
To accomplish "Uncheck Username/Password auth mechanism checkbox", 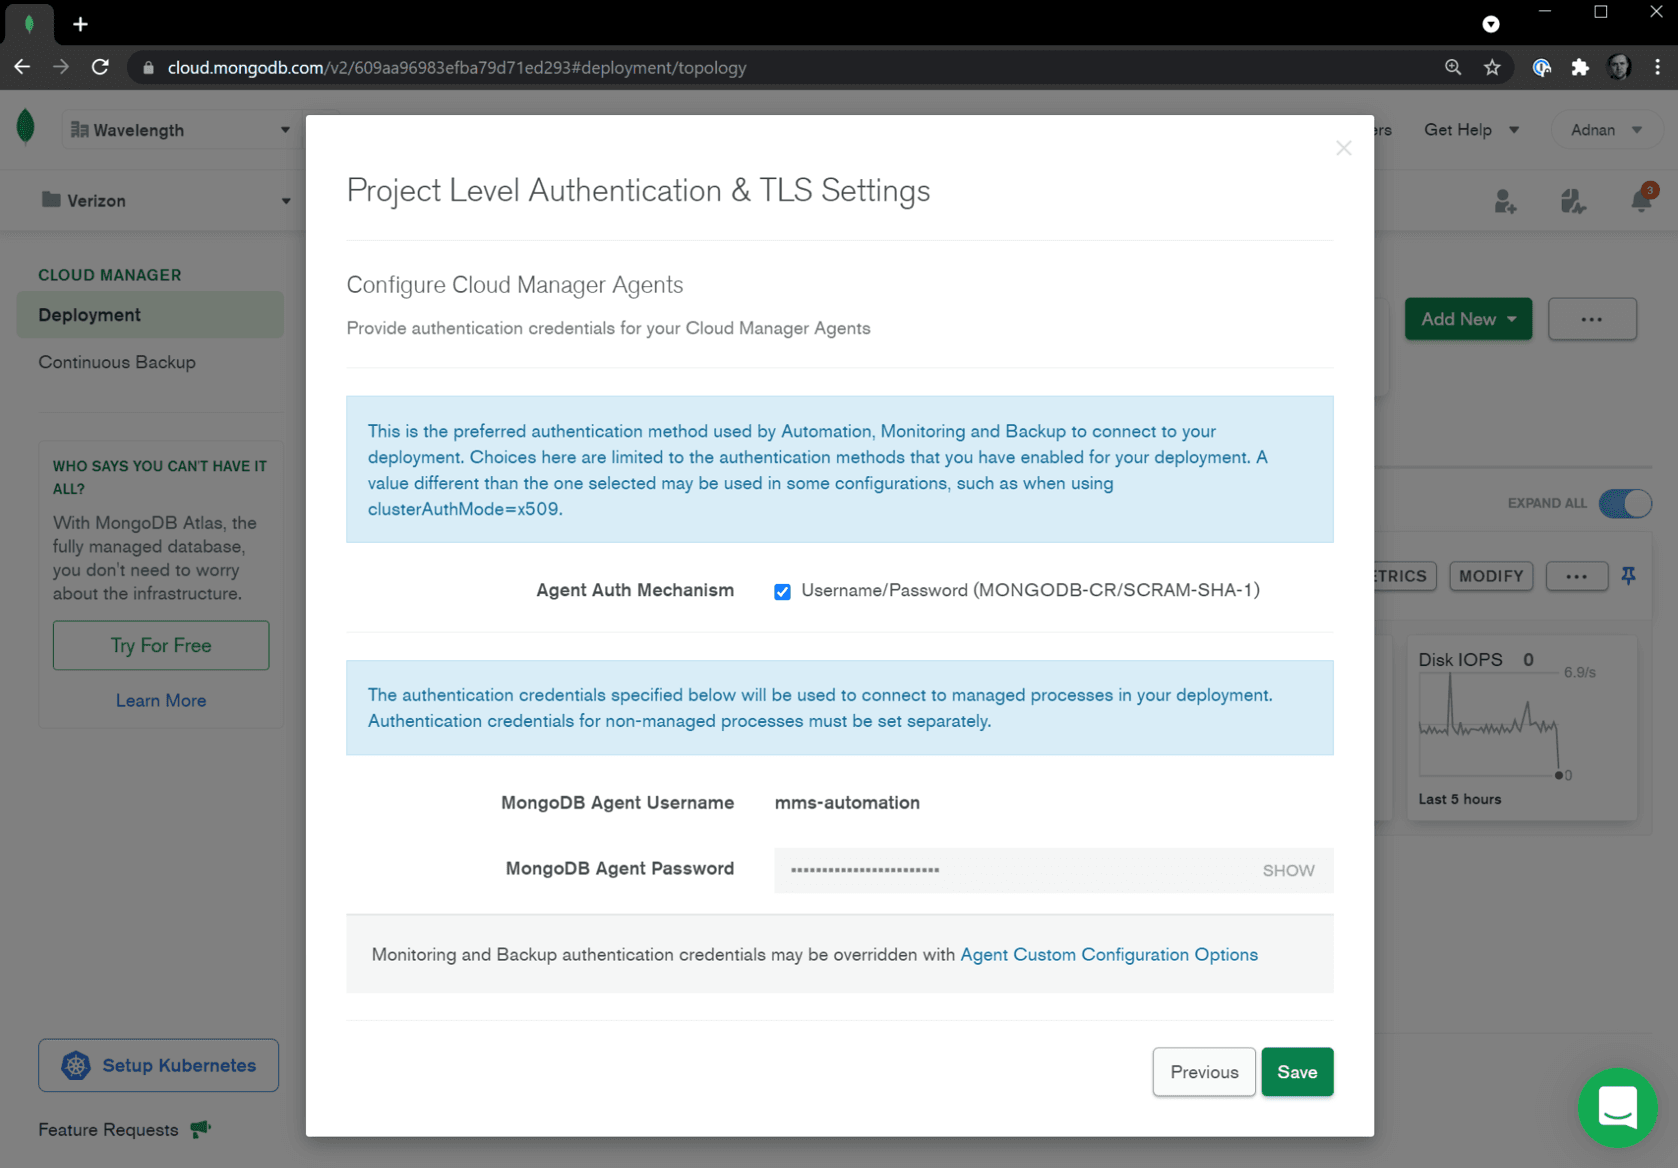I will 782,592.
